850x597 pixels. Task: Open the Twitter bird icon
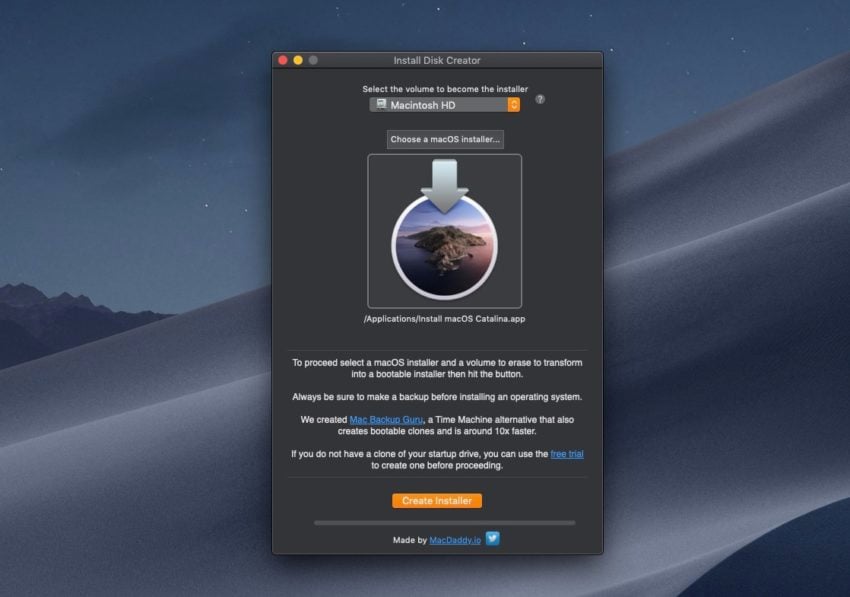tap(493, 538)
